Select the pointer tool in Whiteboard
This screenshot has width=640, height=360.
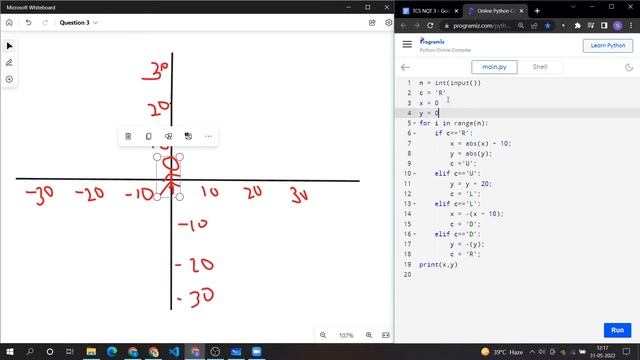pos(9,46)
